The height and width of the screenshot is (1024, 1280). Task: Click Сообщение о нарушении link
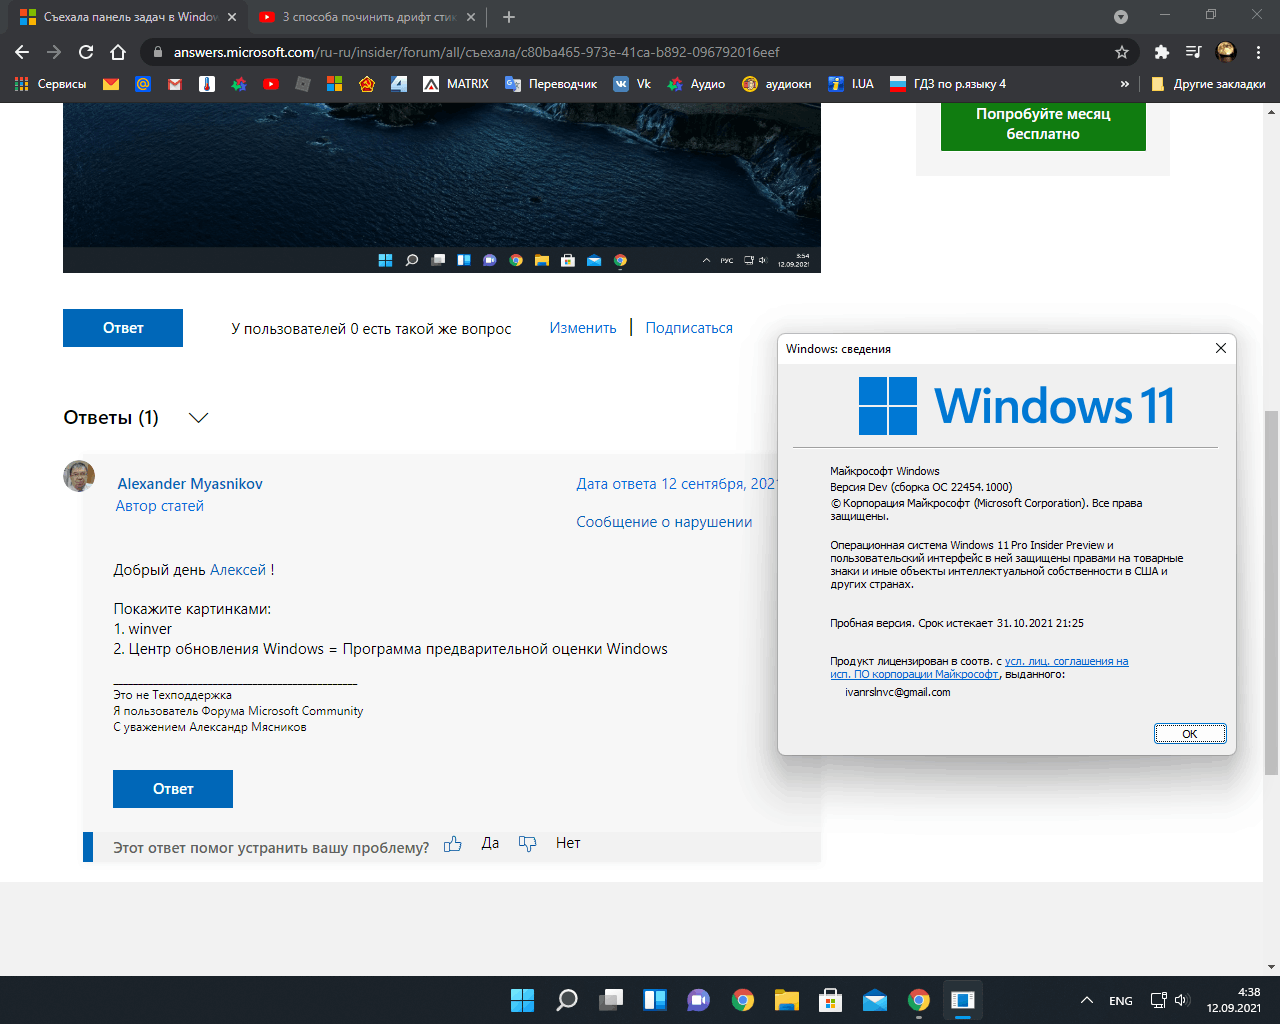point(664,522)
